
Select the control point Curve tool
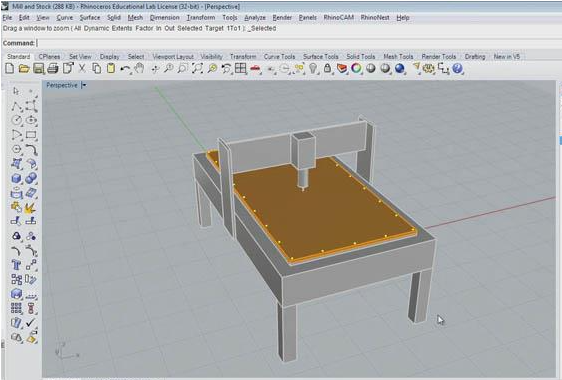point(31,106)
